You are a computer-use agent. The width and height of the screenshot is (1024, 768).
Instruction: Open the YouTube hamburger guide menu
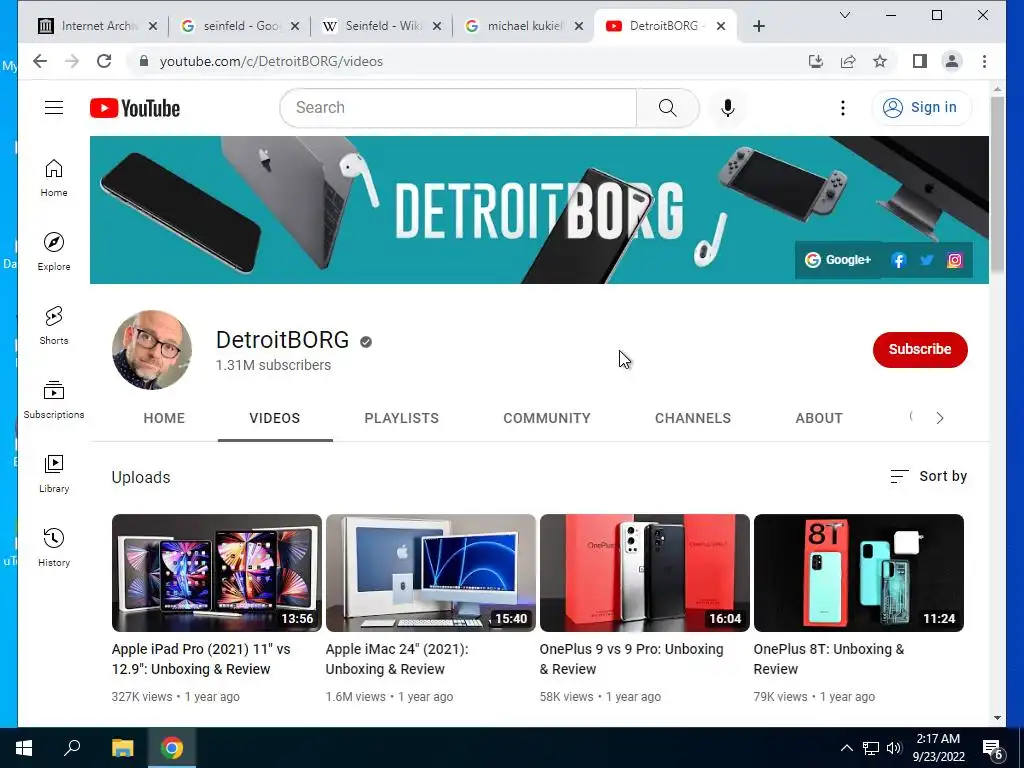[x=54, y=108]
